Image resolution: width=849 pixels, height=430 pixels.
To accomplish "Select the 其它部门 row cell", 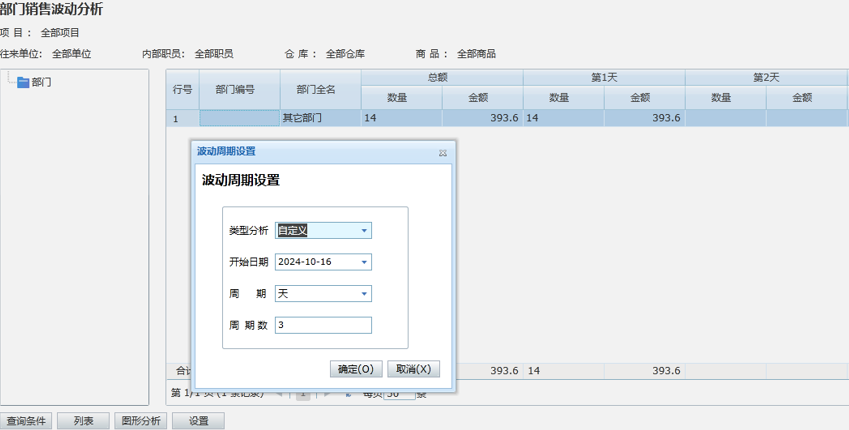I will 320,118.
